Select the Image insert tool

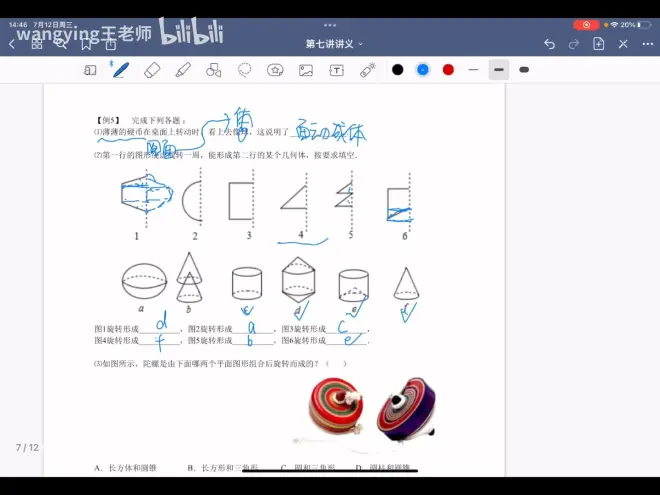click(x=306, y=70)
